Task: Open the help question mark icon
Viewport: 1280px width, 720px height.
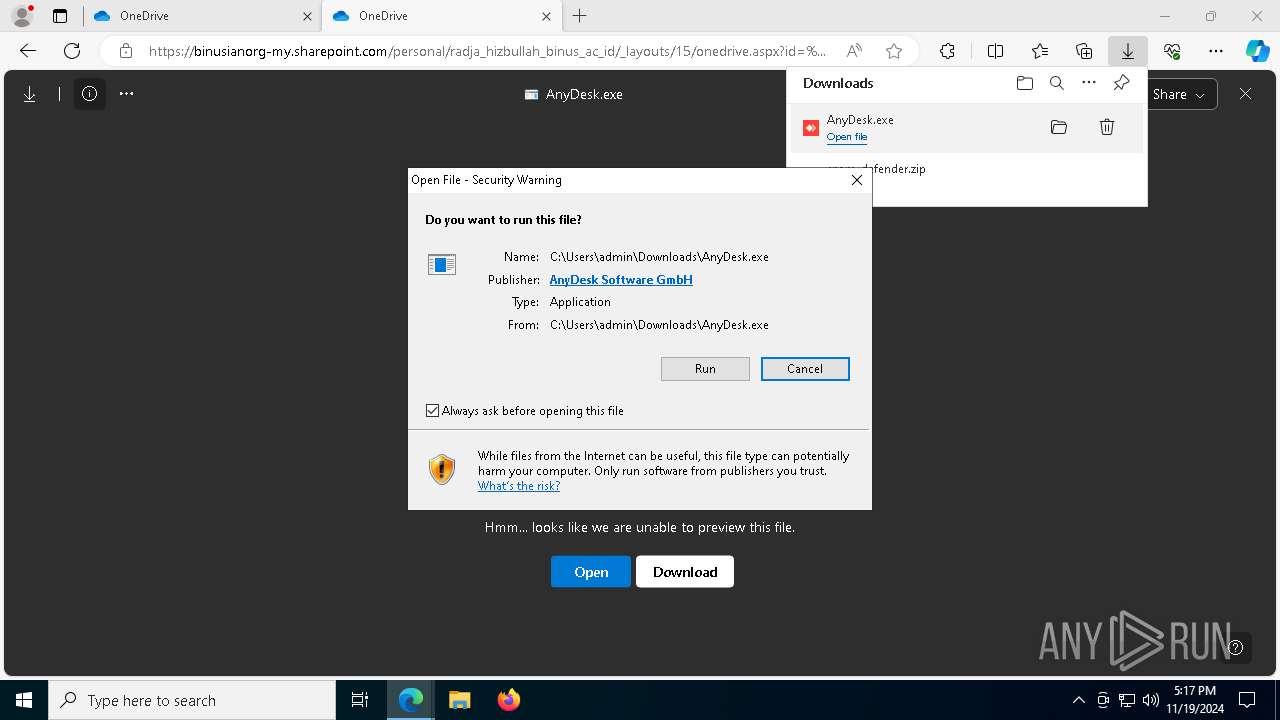Action: pyautogui.click(x=1236, y=647)
